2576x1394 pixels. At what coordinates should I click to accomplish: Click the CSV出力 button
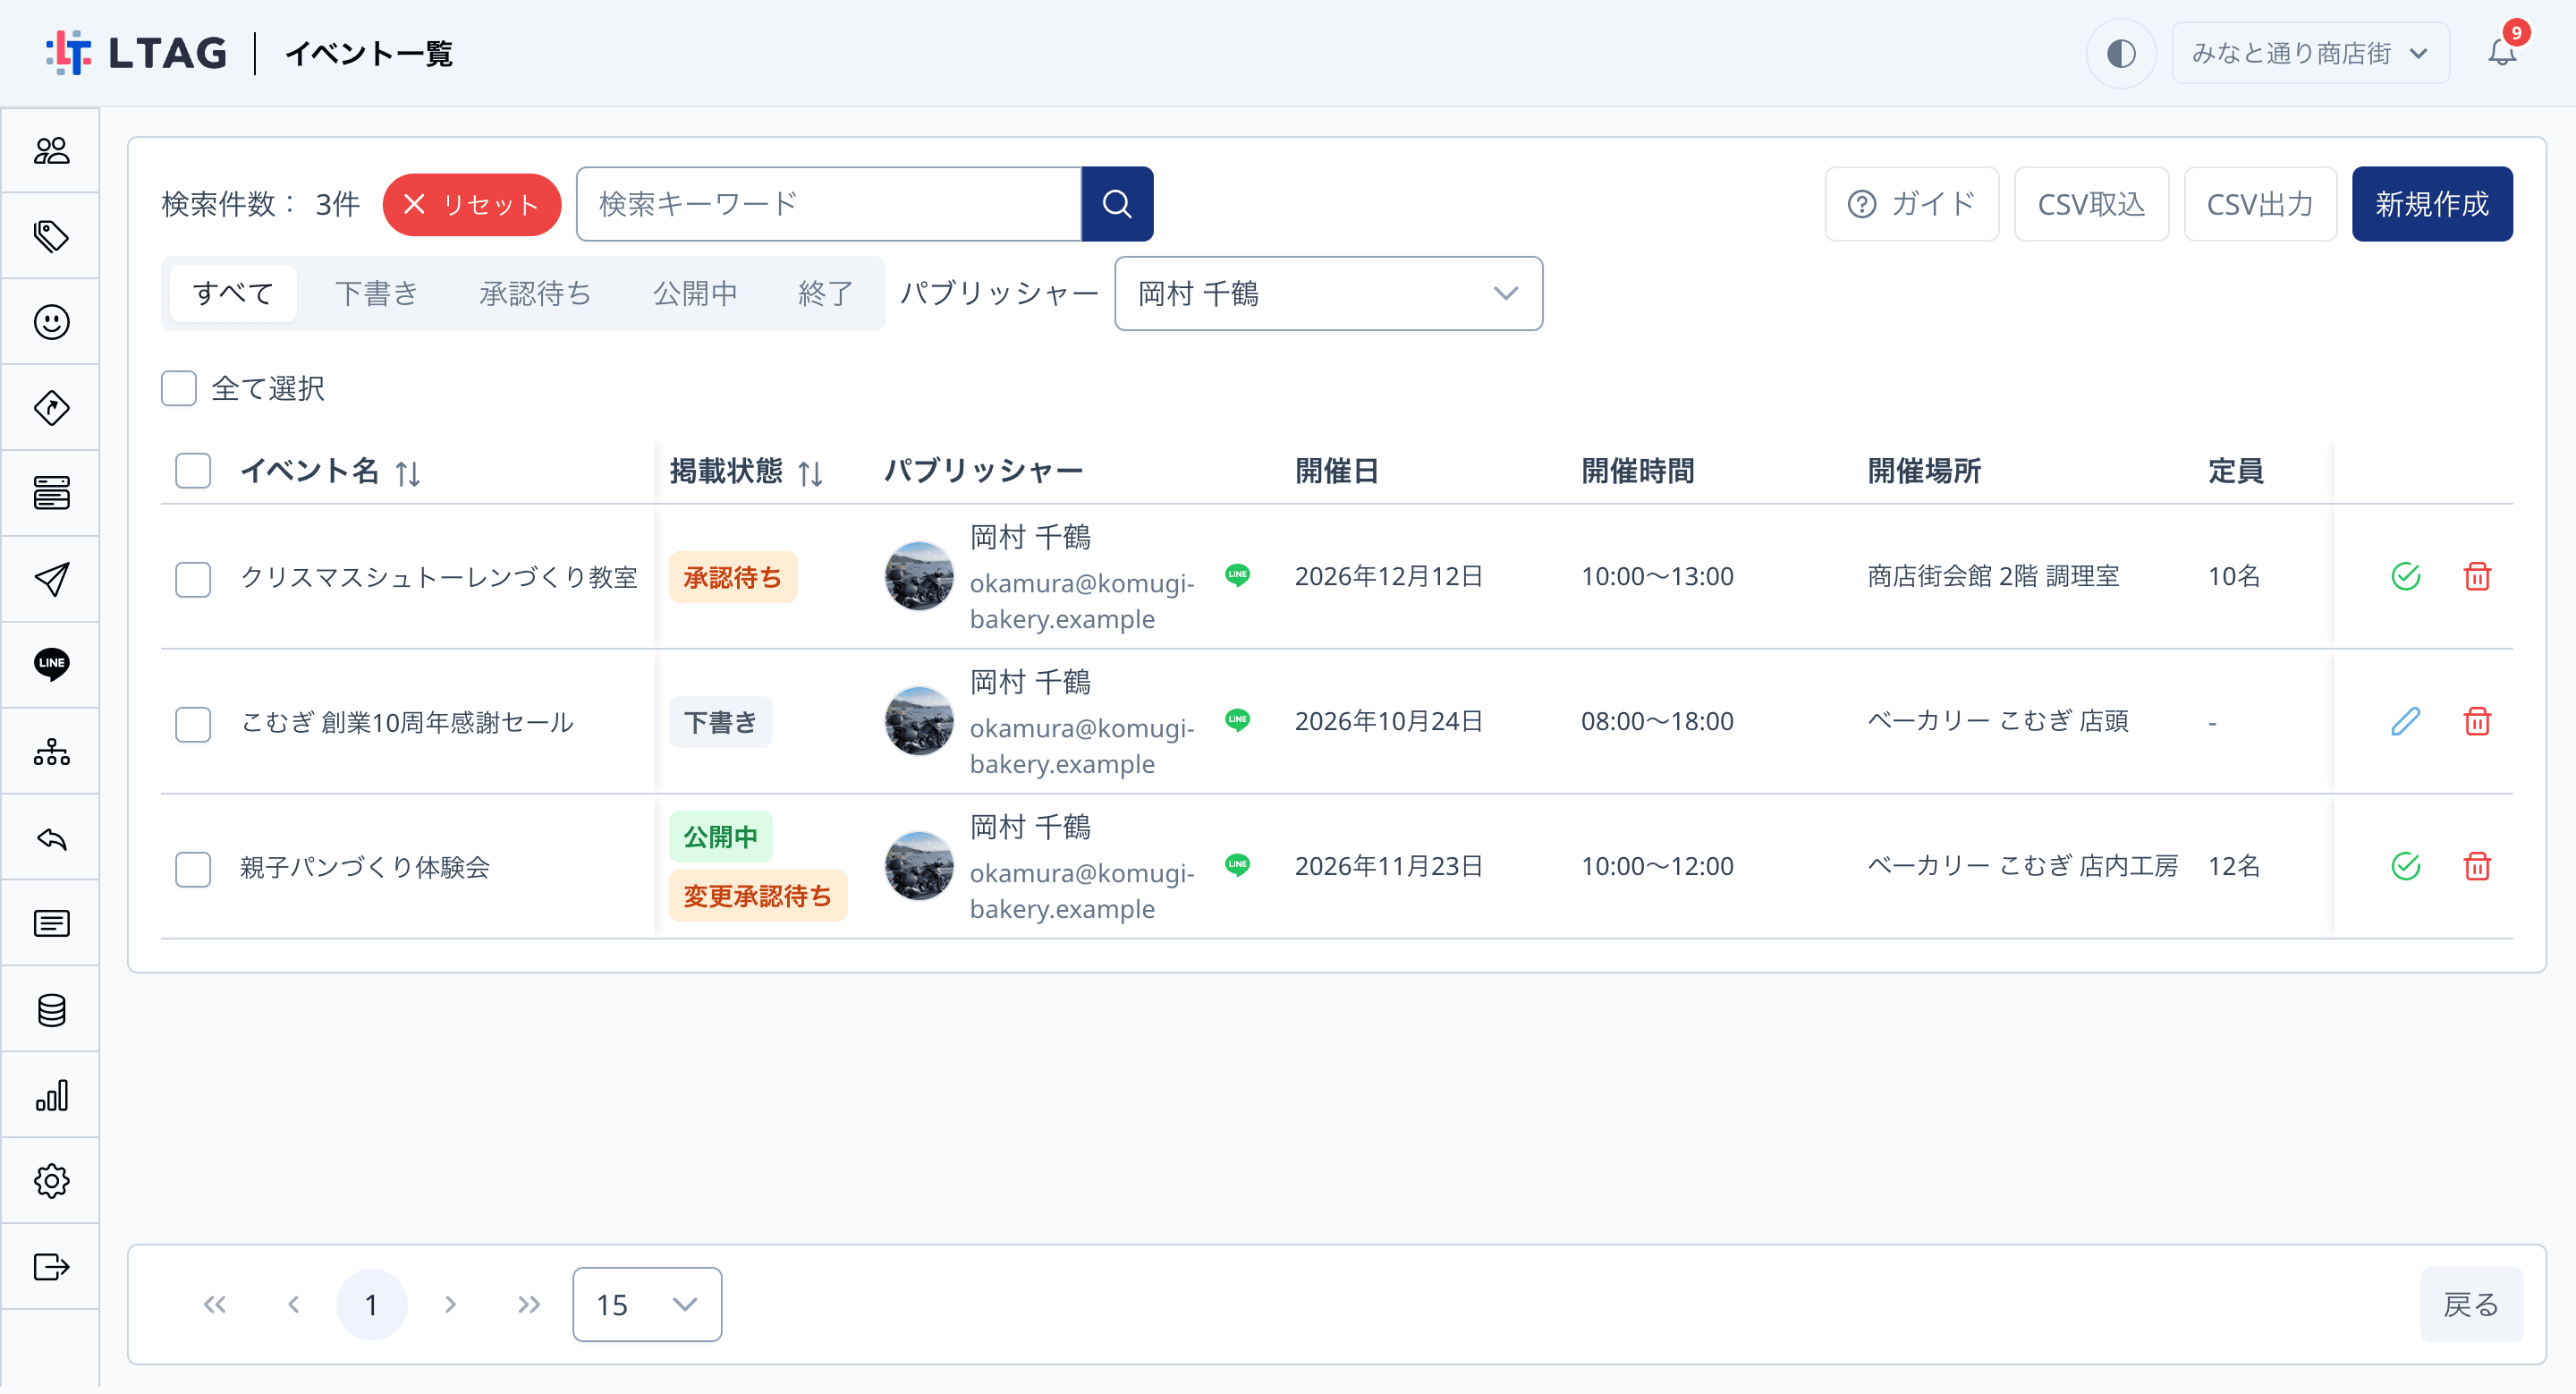click(2260, 204)
